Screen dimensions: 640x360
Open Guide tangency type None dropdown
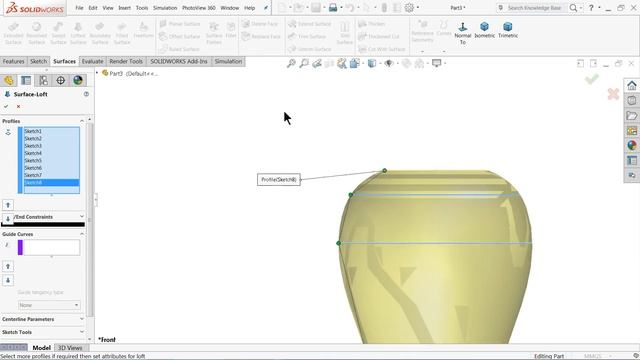(x=49, y=305)
